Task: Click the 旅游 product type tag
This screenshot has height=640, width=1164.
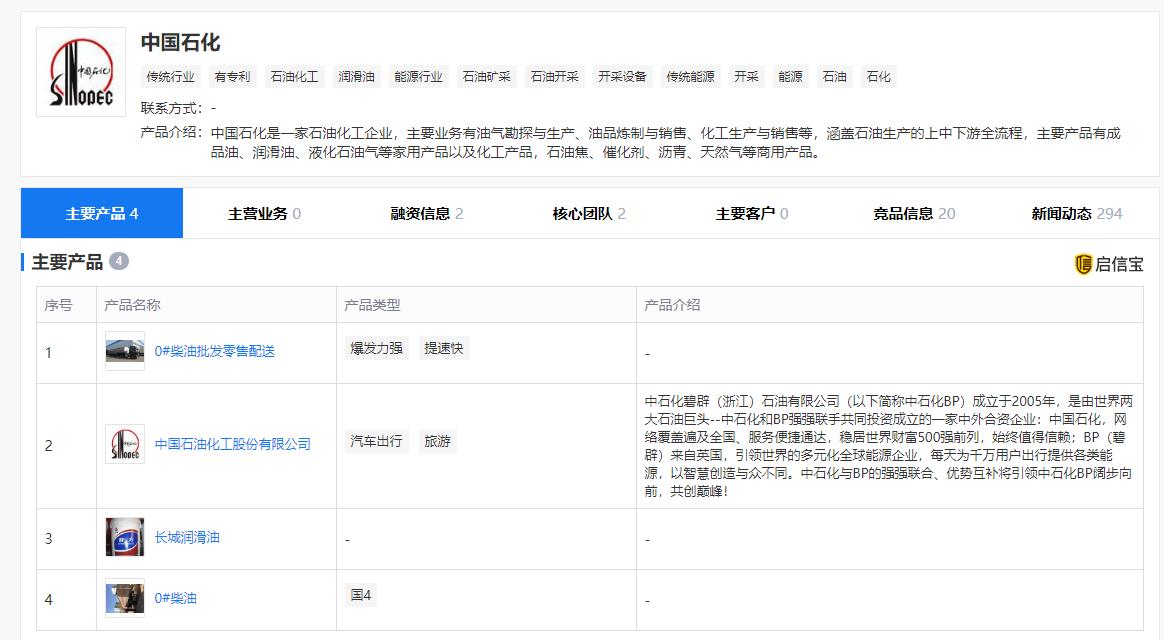Action: pyautogui.click(x=437, y=441)
